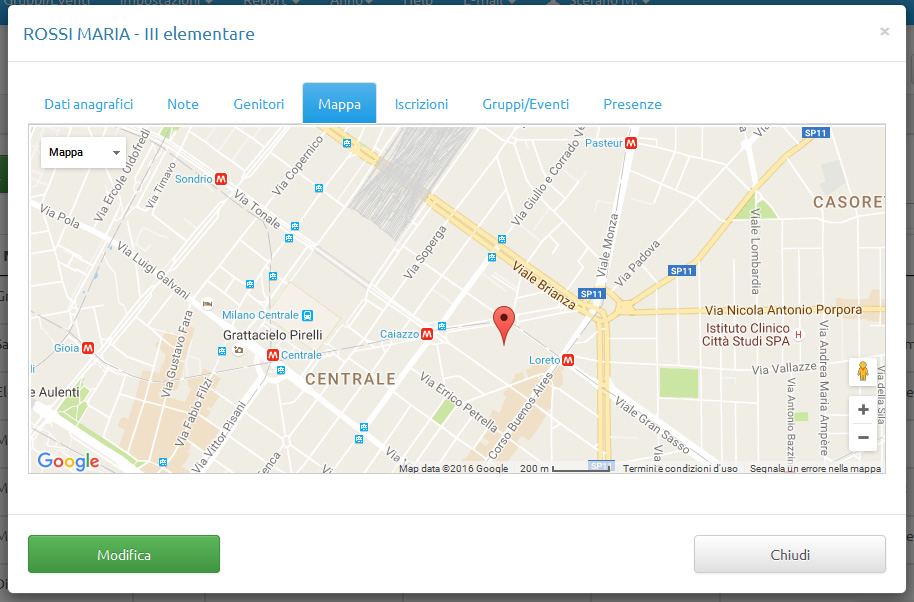914x602 pixels.
Task: Click the hospital icon by Istituto Clinico
Action: point(799,335)
